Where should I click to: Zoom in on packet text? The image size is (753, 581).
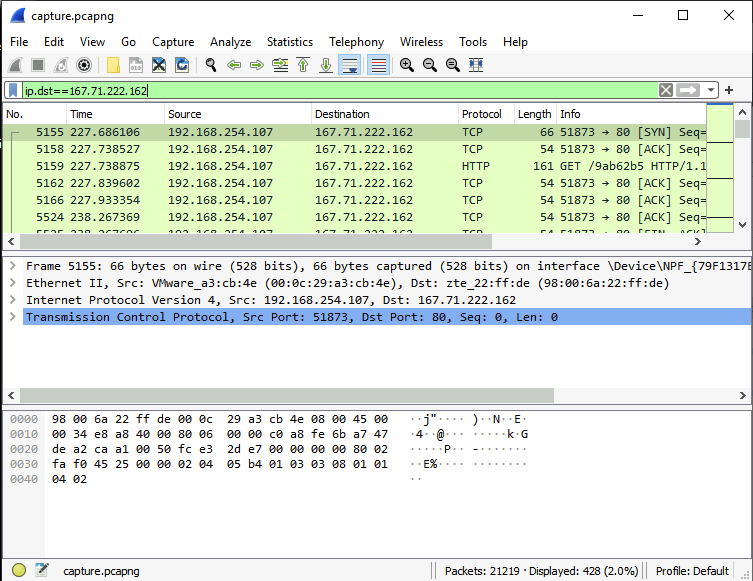pyautogui.click(x=407, y=65)
